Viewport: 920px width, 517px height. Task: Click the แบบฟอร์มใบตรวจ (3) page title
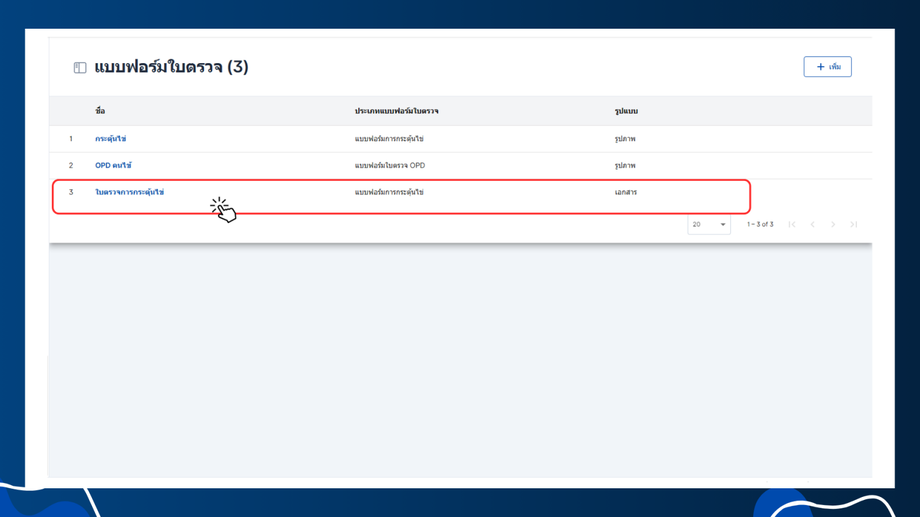[171, 67]
